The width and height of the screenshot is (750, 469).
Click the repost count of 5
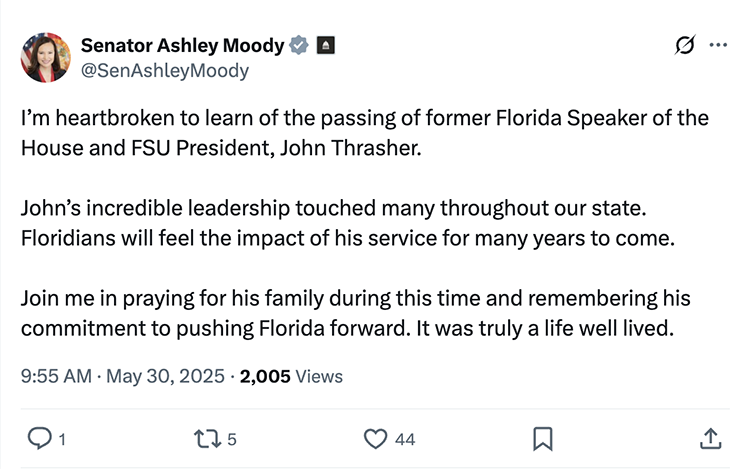coord(232,439)
